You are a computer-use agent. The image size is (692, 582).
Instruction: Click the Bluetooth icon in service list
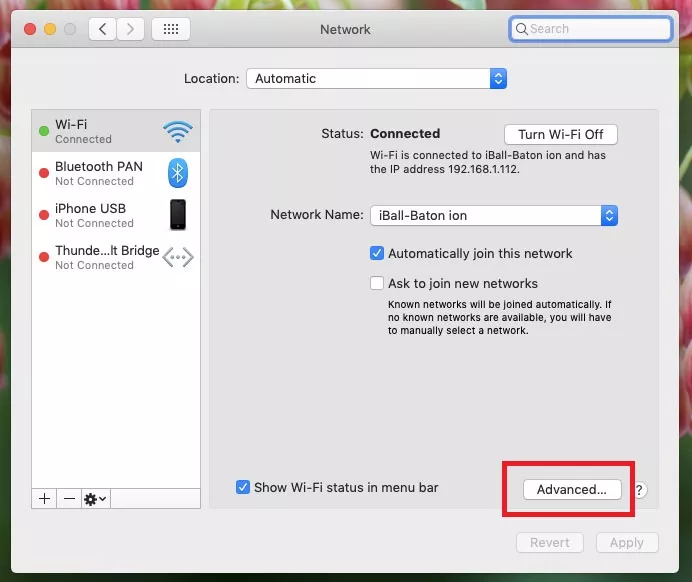[178, 173]
